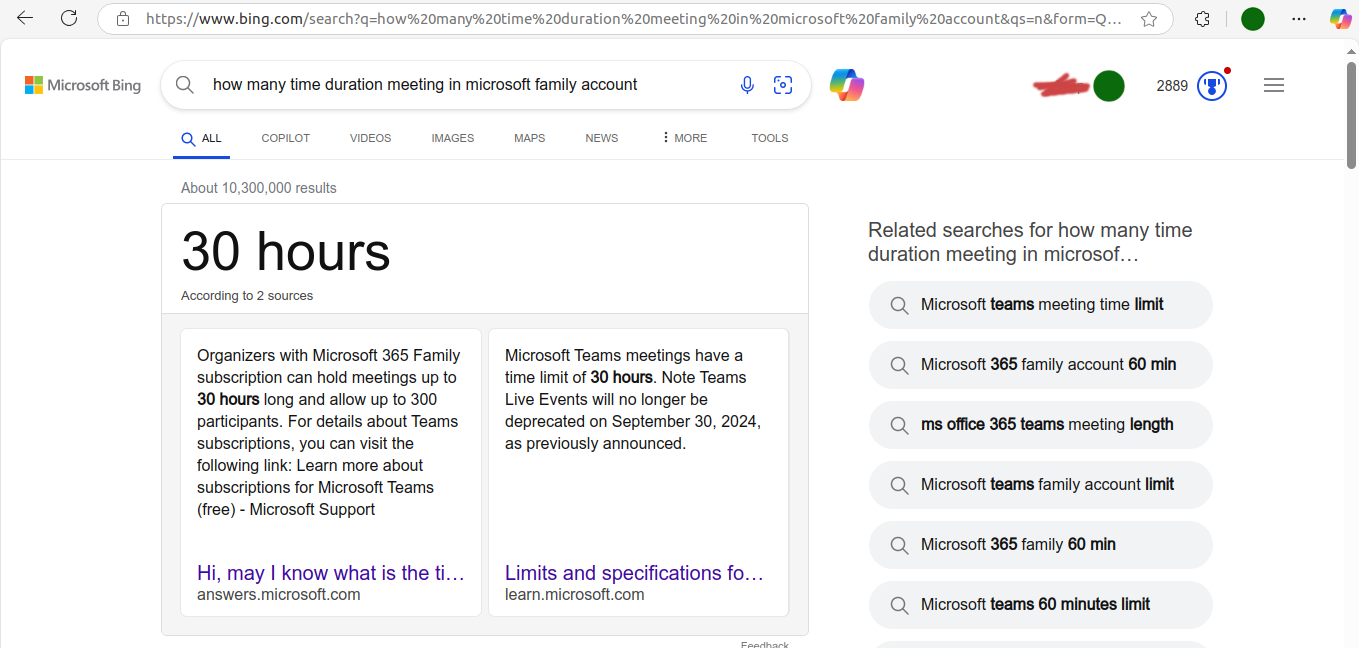Start voice search with the microphone icon

pos(747,85)
